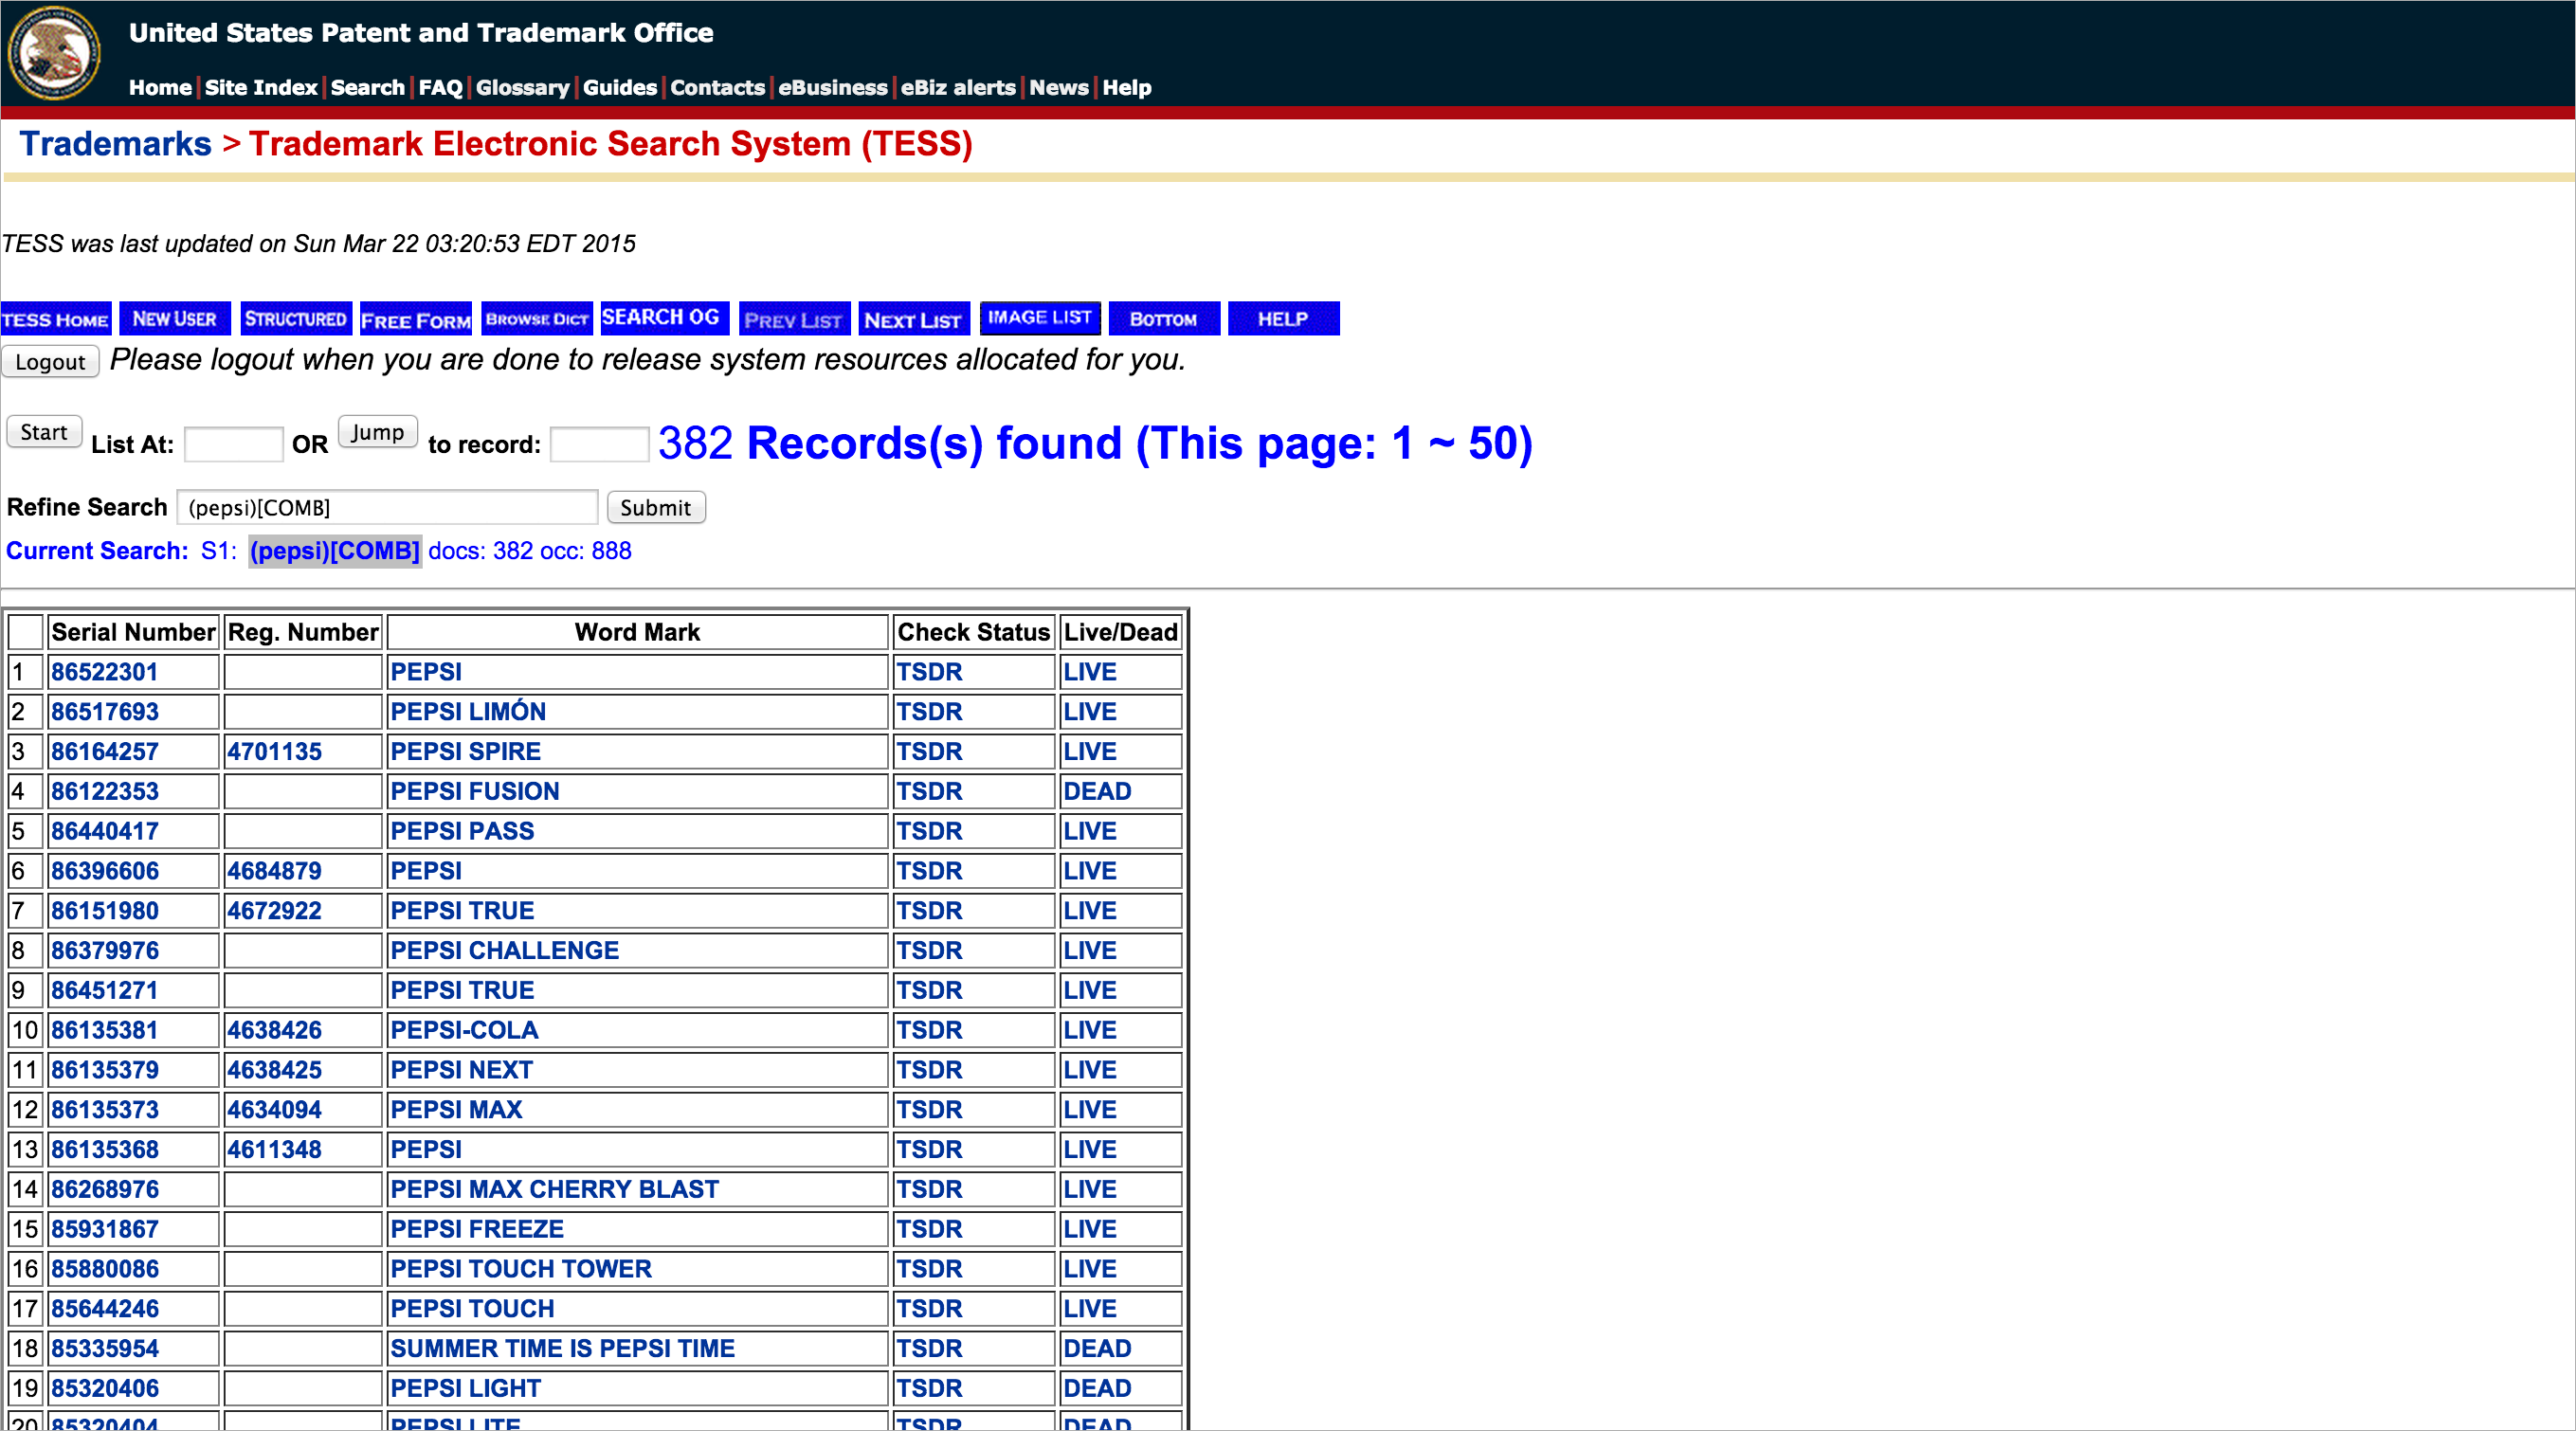Open serial number 86517693

point(105,712)
